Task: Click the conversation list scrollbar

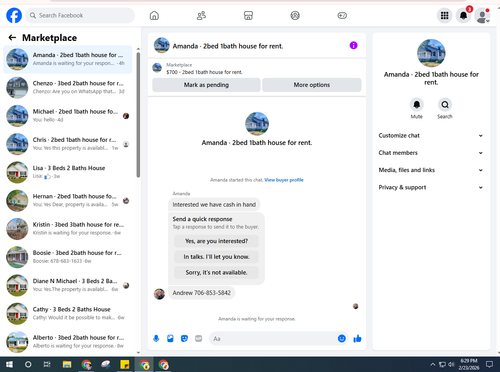Action: click(138, 115)
